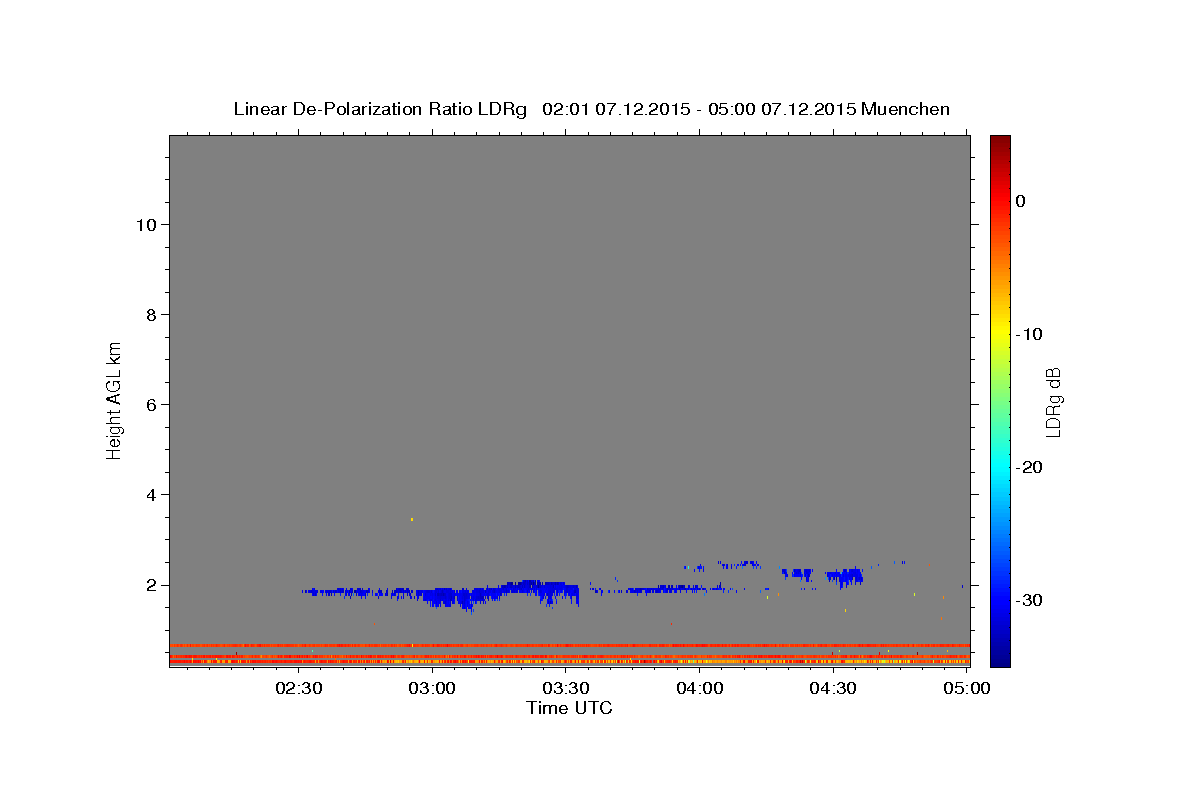Click the height axis label 10
Screen dimensions: 1200x800
pos(146,225)
